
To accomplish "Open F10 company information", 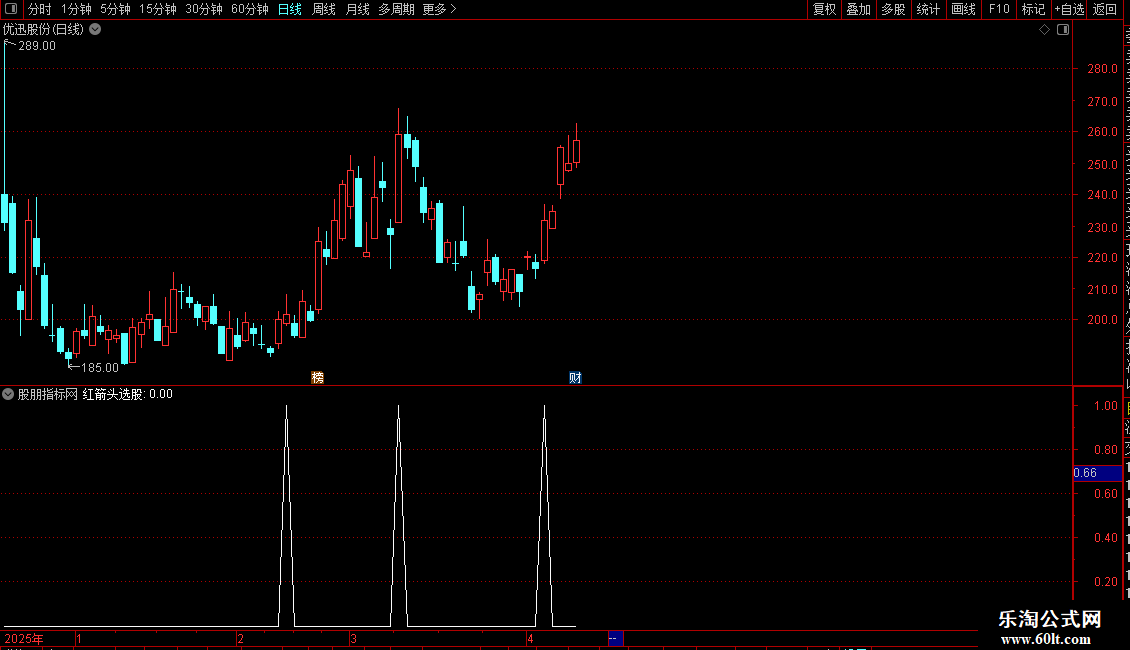I will pos(999,9).
